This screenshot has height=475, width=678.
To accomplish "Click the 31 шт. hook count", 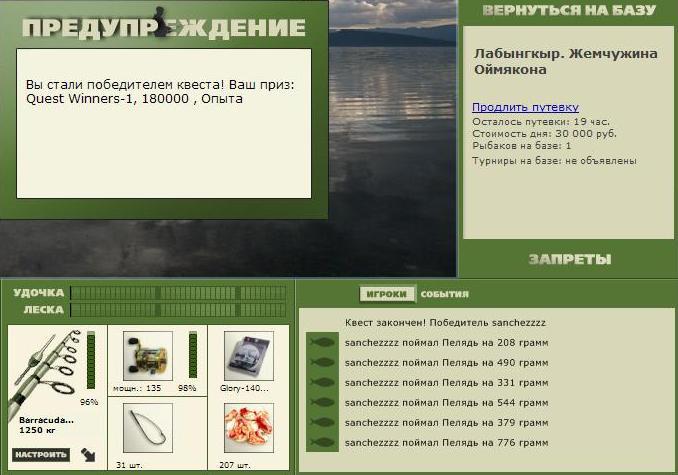I will pyautogui.click(x=128, y=465).
